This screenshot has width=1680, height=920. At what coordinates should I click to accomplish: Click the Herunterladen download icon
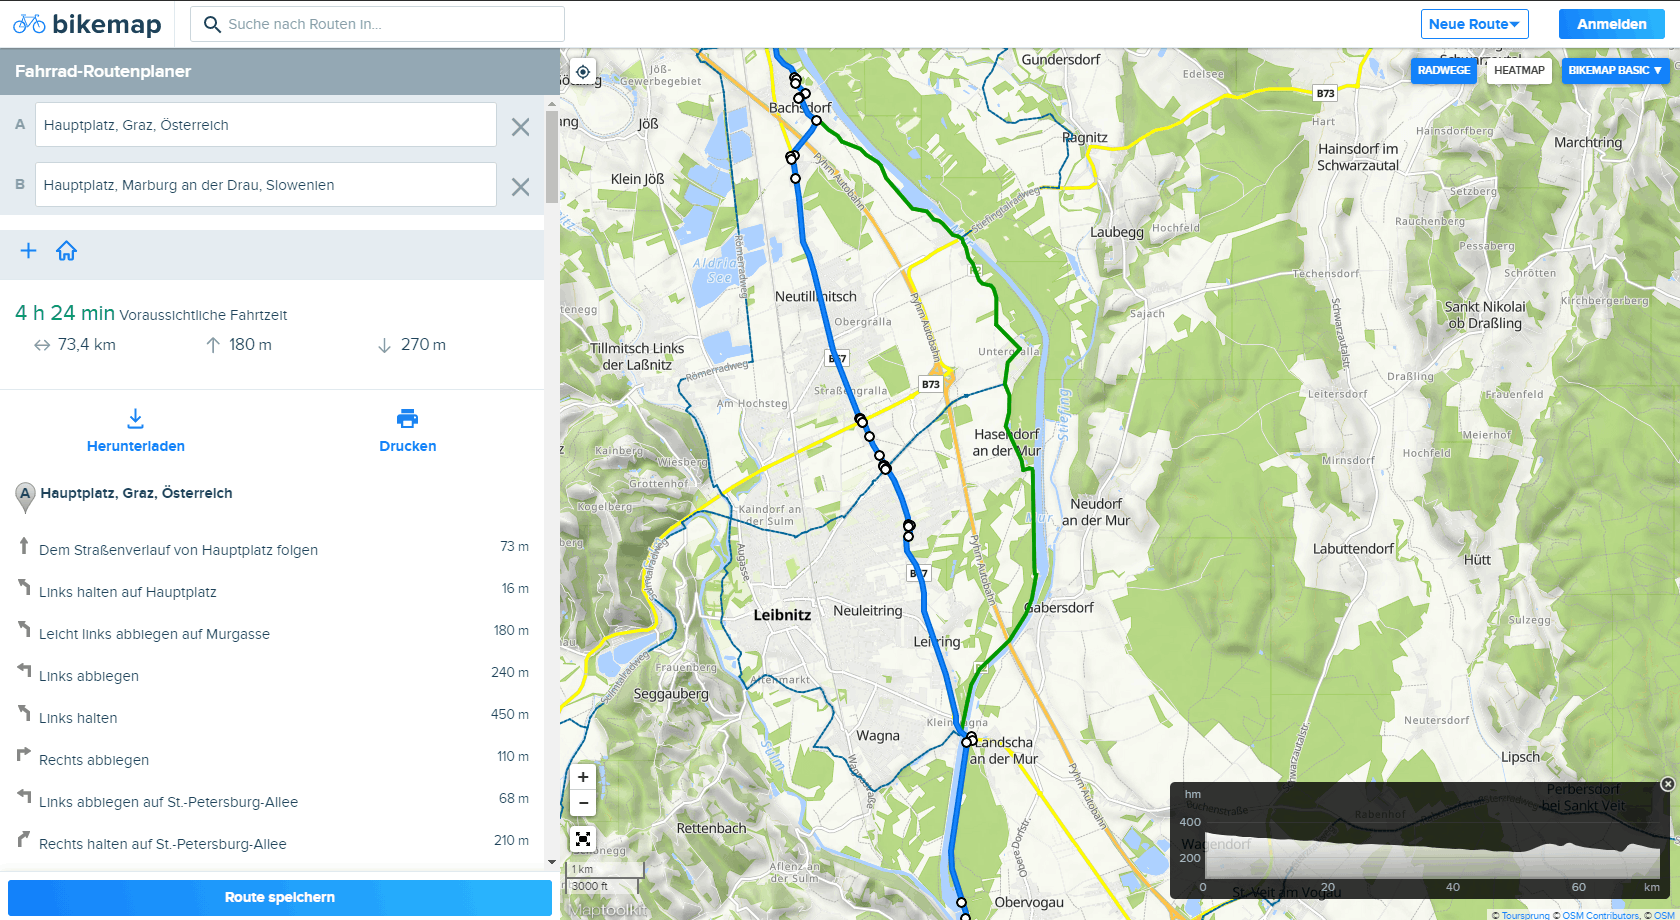[x=136, y=418]
